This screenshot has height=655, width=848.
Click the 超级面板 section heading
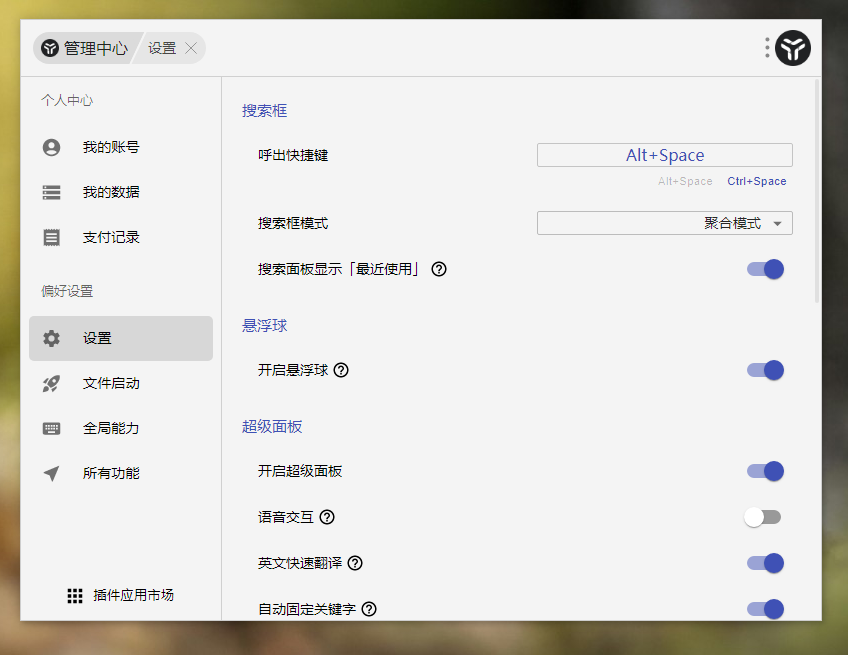pyautogui.click(x=272, y=427)
